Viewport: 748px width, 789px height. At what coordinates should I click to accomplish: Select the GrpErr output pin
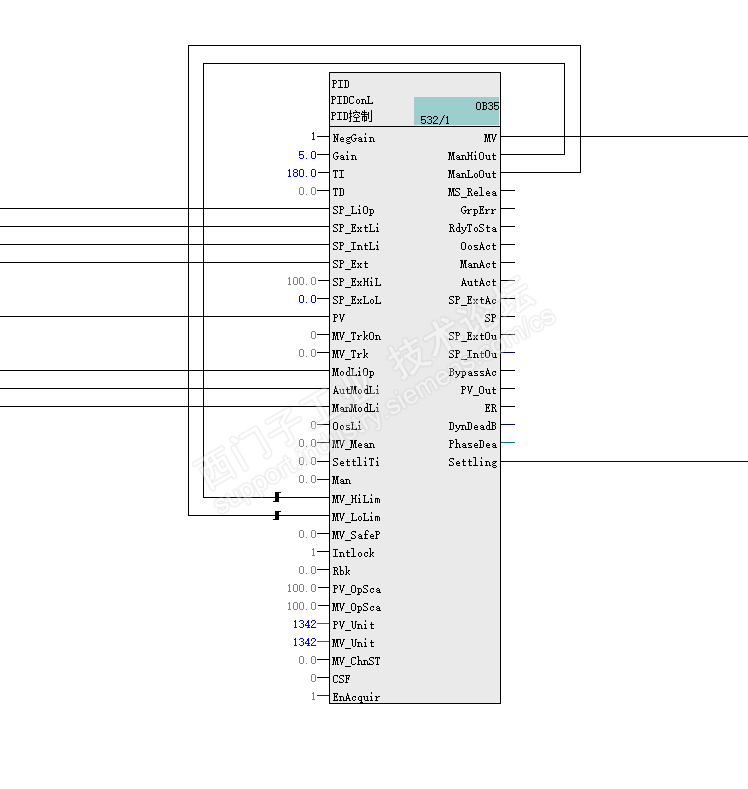478,210
